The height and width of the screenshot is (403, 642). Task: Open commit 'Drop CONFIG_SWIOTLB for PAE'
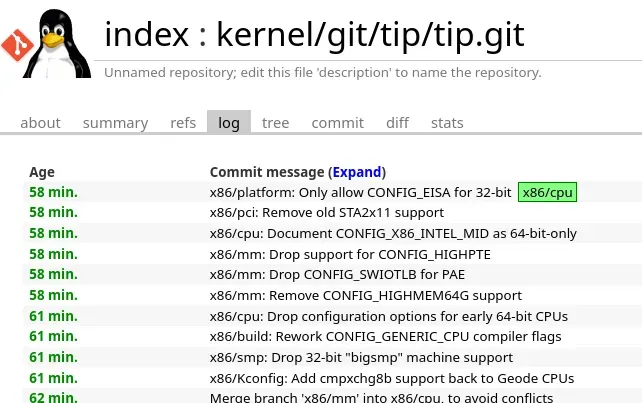(x=337, y=274)
